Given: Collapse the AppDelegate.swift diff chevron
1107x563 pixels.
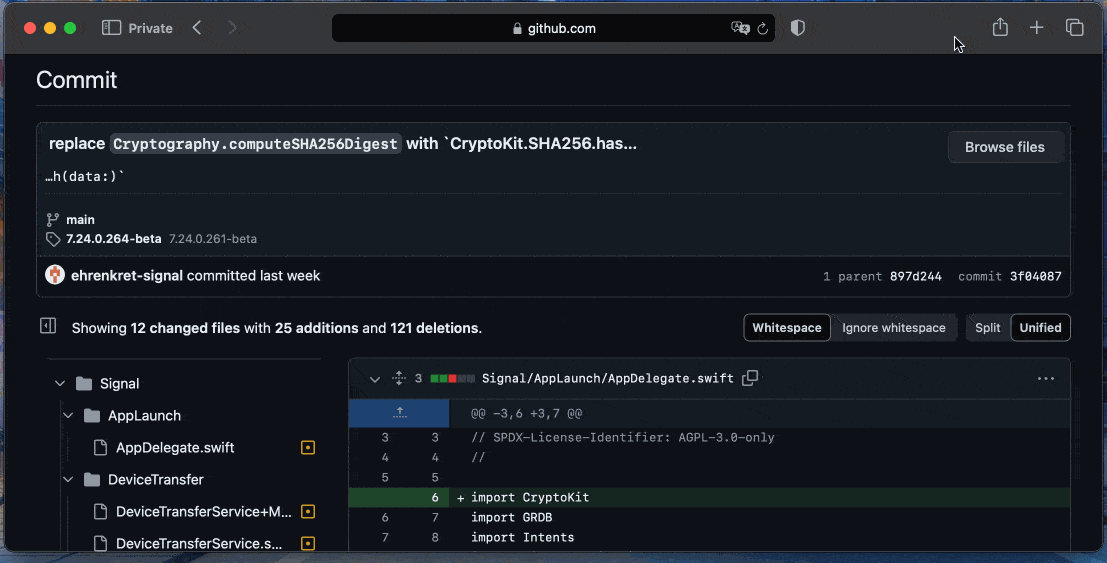Looking at the screenshot, I should coord(375,379).
